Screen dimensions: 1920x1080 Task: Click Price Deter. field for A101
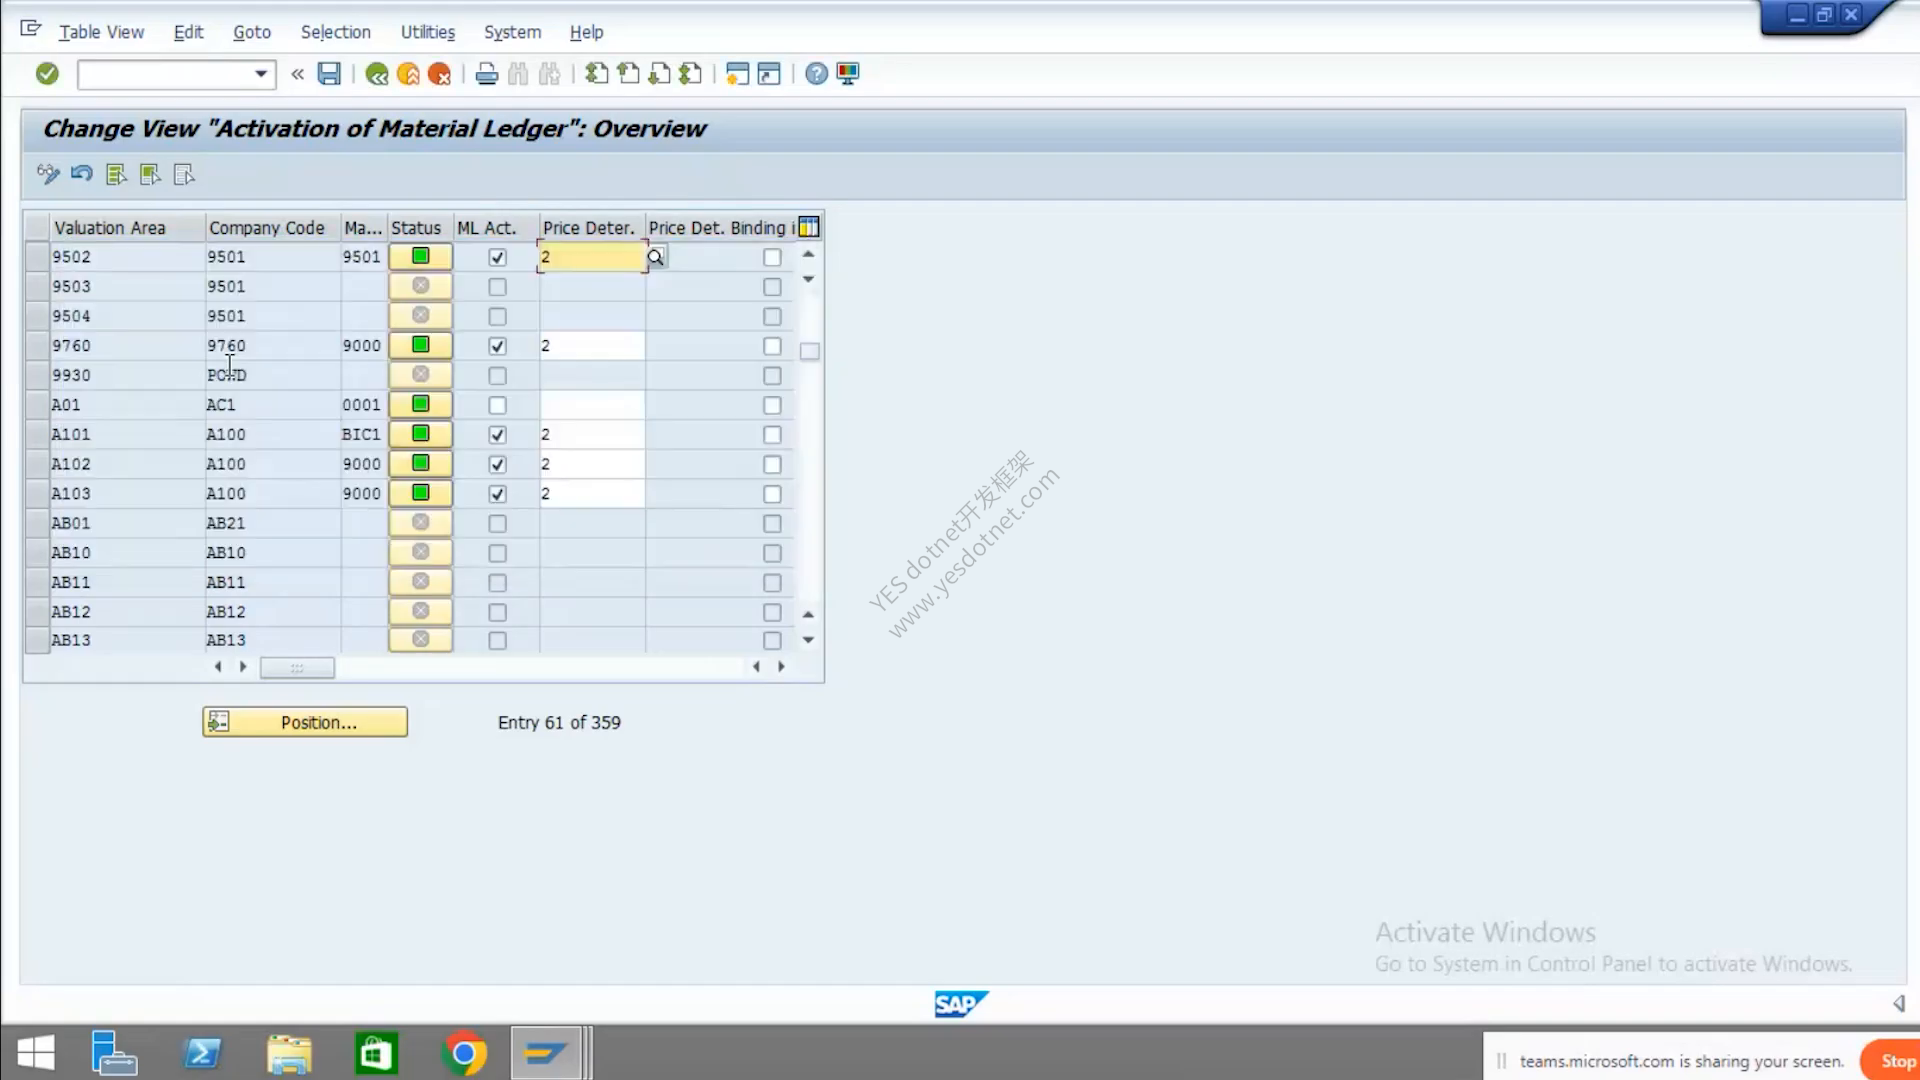pos(592,435)
